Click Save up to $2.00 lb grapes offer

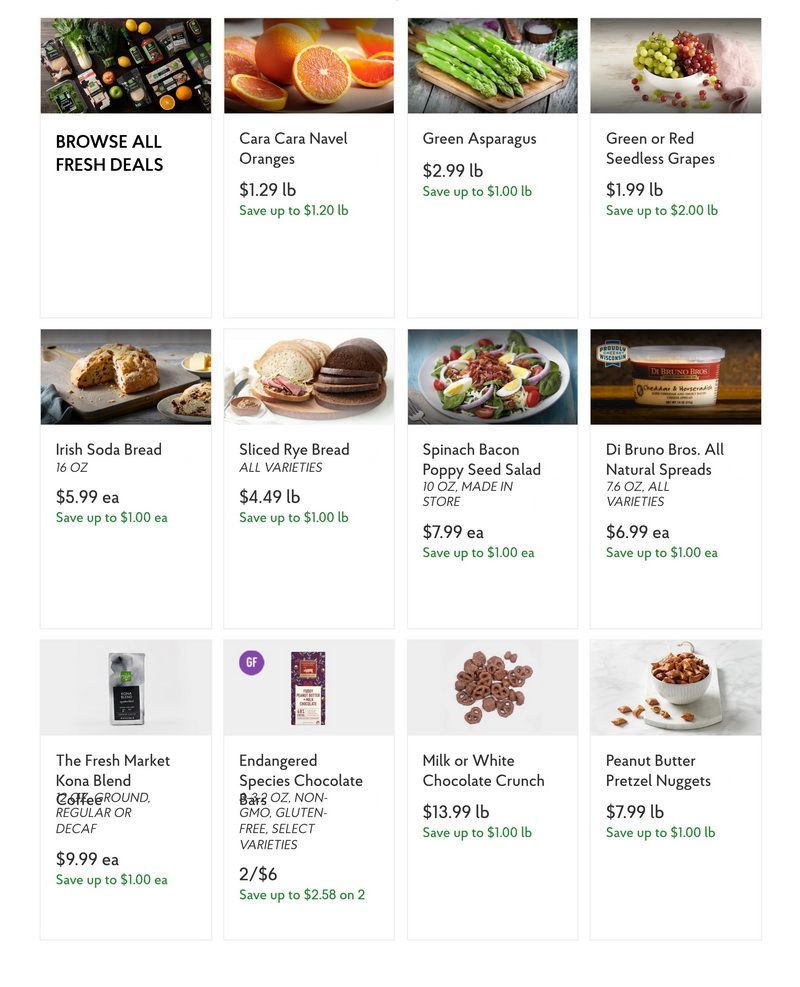(662, 210)
